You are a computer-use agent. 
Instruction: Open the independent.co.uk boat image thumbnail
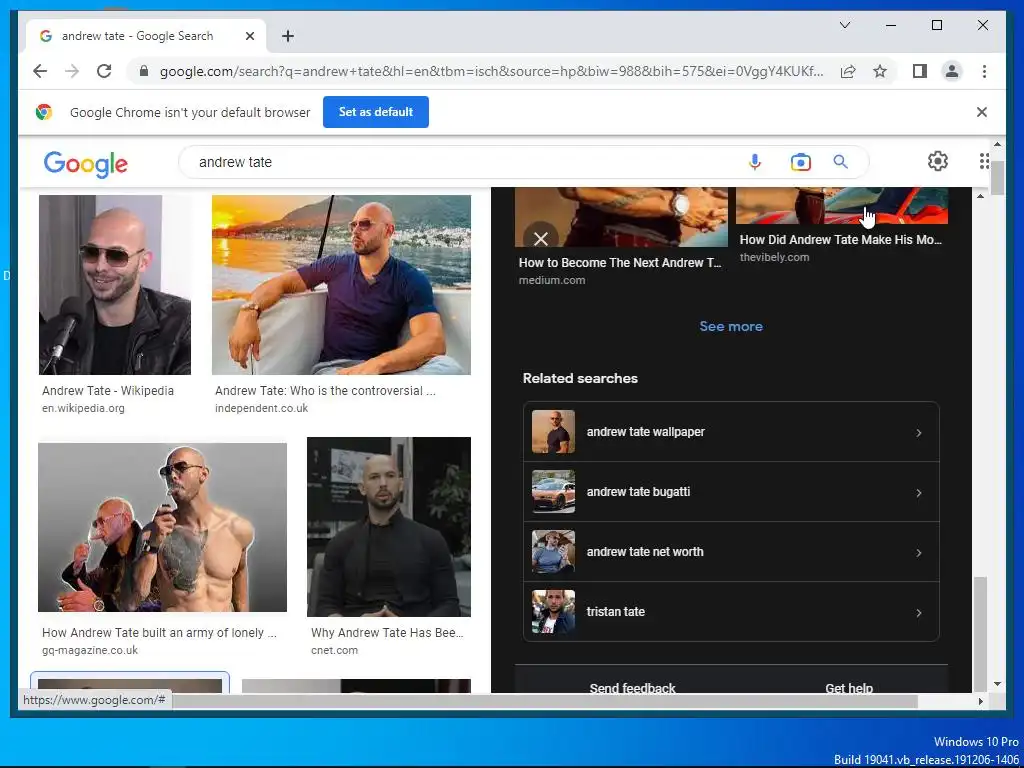point(341,285)
